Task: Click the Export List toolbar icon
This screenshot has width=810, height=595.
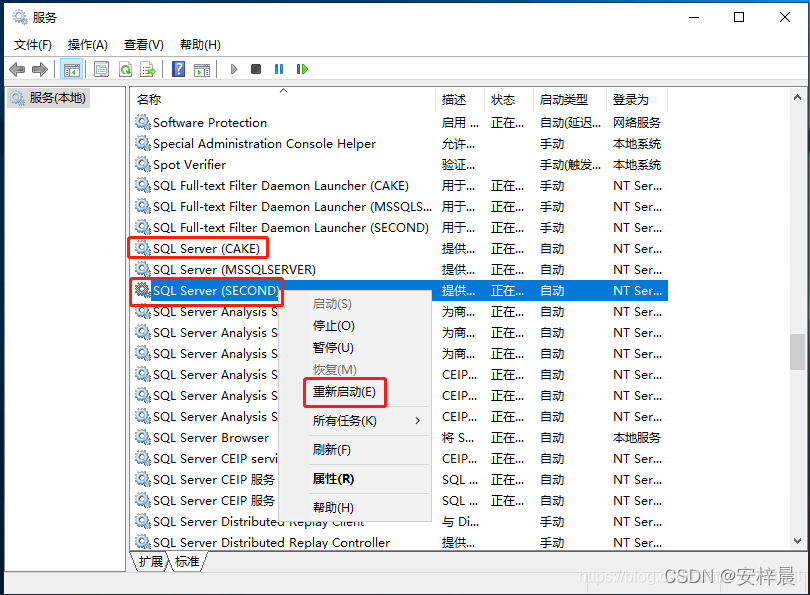Action: (147, 69)
